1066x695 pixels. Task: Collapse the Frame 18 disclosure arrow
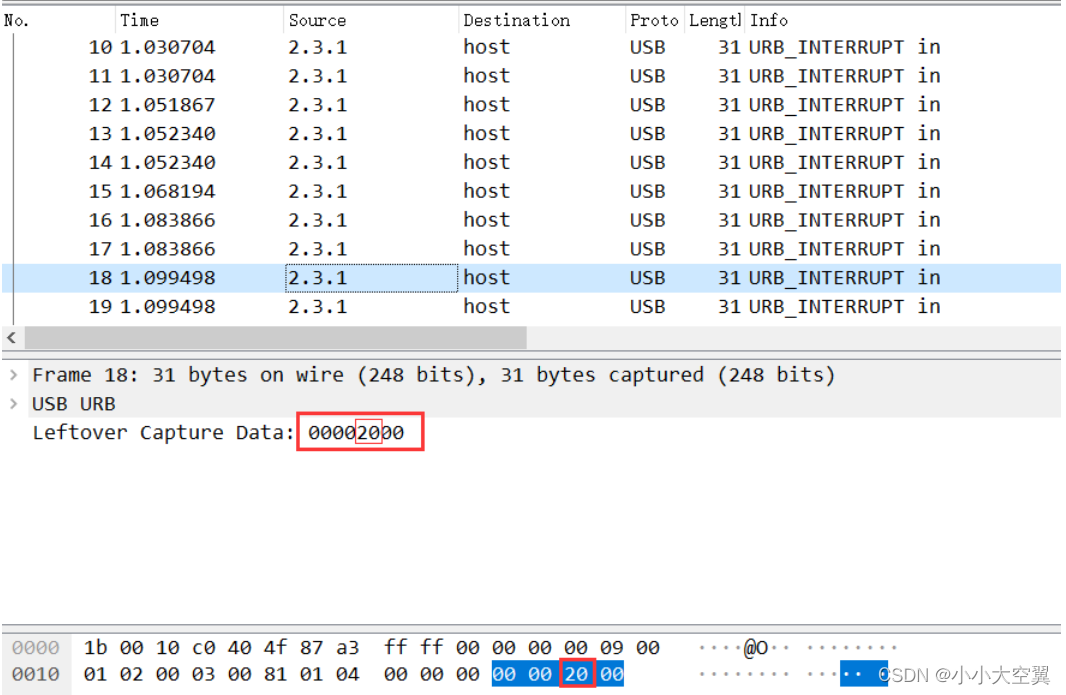click(x=14, y=374)
